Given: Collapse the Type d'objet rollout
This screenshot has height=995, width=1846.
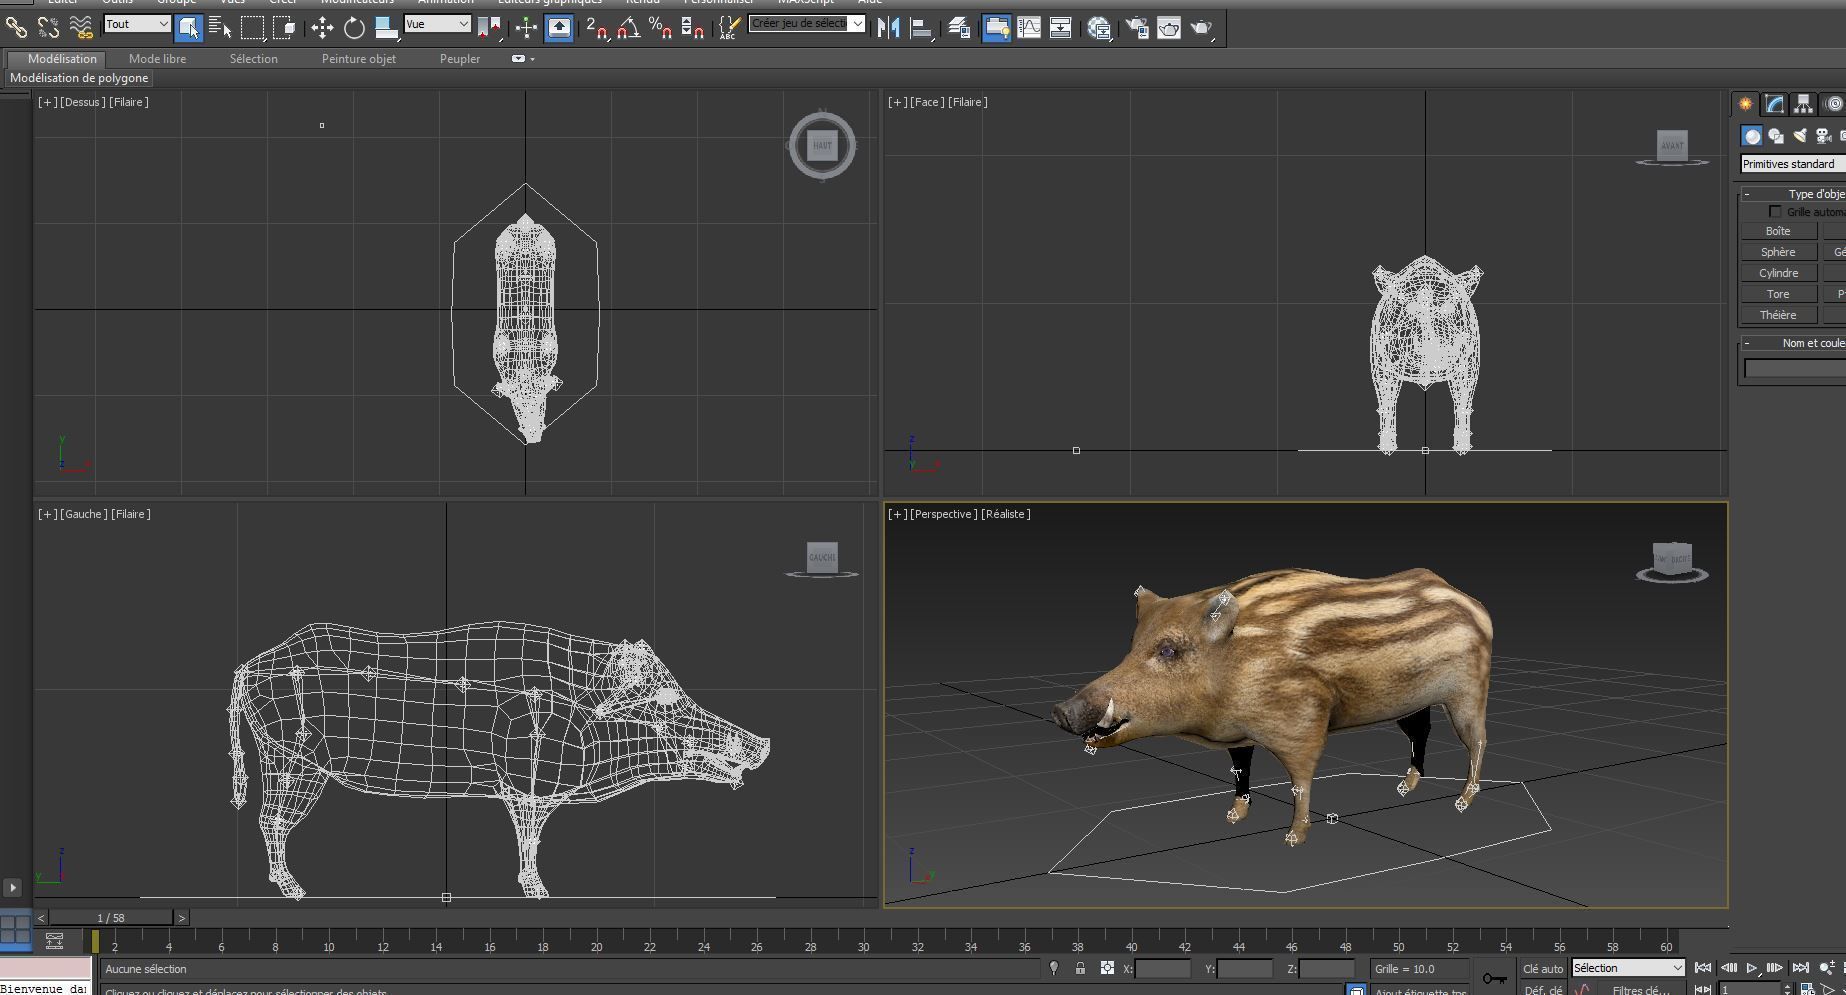Looking at the screenshot, I should click(x=1747, y=194).
